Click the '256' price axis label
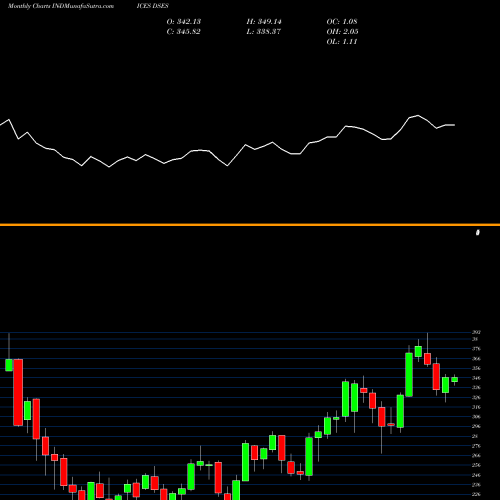 coord(476,465)
